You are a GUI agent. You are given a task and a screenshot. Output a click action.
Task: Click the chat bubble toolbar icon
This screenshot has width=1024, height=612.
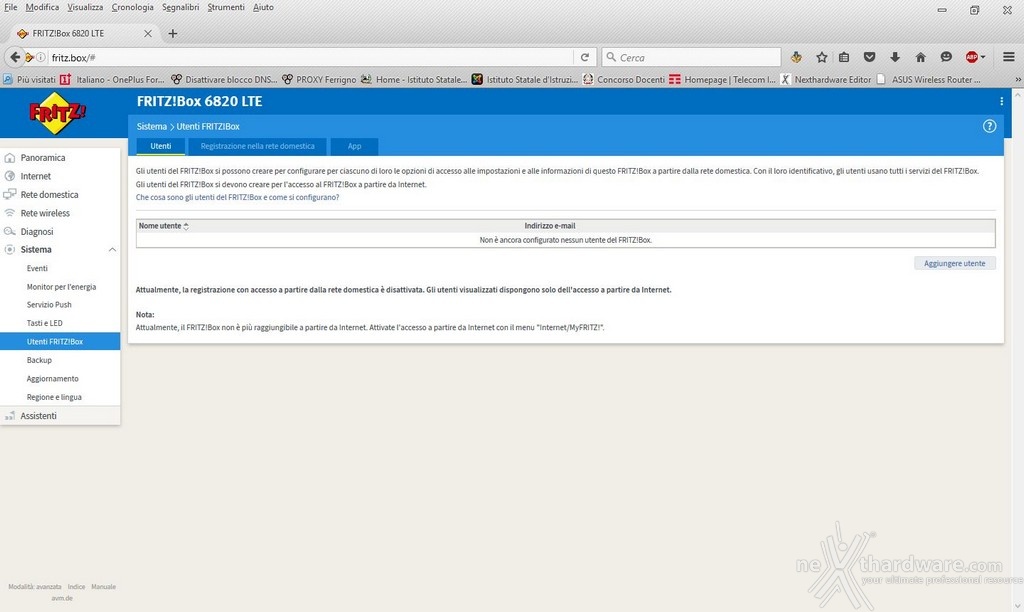pos(946,57)
